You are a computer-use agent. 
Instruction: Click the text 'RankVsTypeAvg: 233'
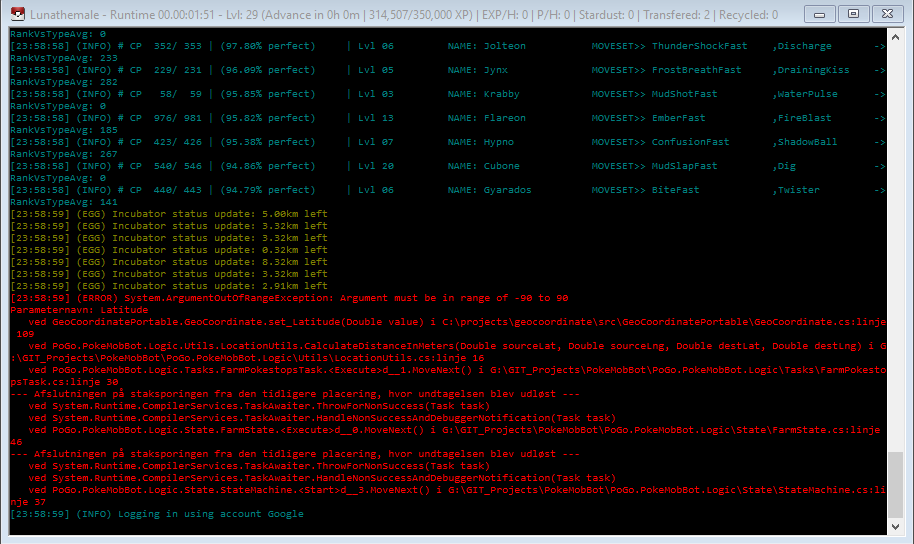(x=64, y=58)
